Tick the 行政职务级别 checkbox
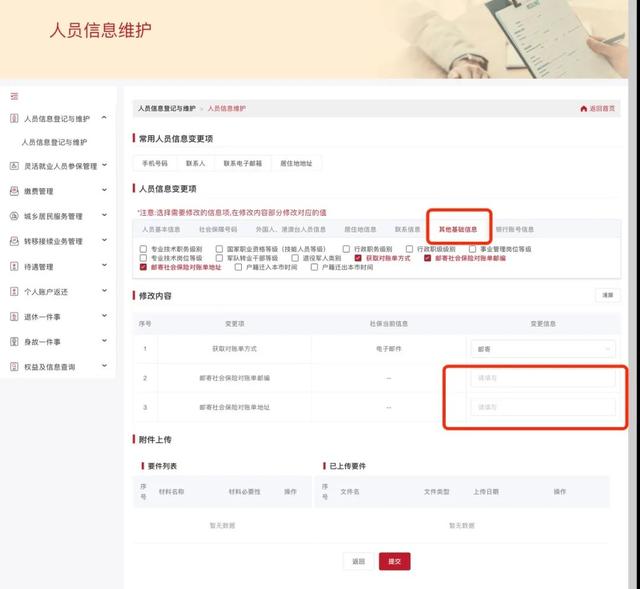Image resolution: width=640 pixels, height=589 pixels. coord(346,249)
